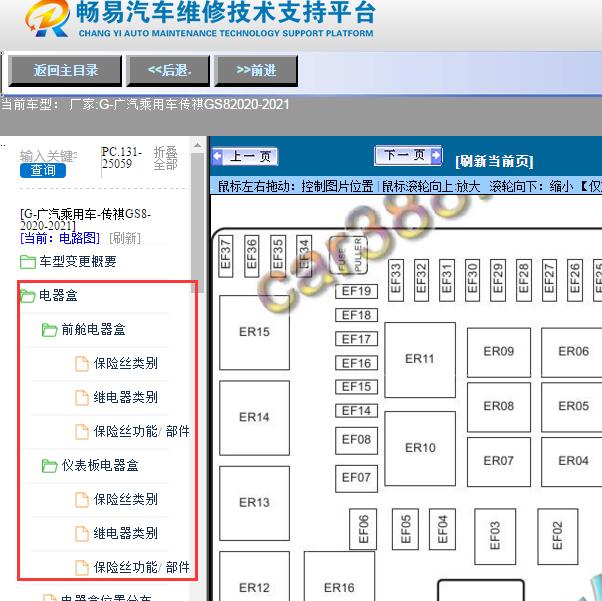Image resolution: width=602 pixels, height=601 pixels.
Task: Open the 车型变更概要 folder icon
Action: 28,262
